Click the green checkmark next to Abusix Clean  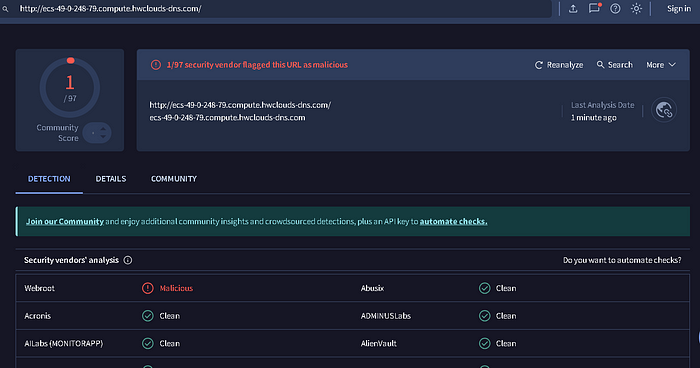484,288
